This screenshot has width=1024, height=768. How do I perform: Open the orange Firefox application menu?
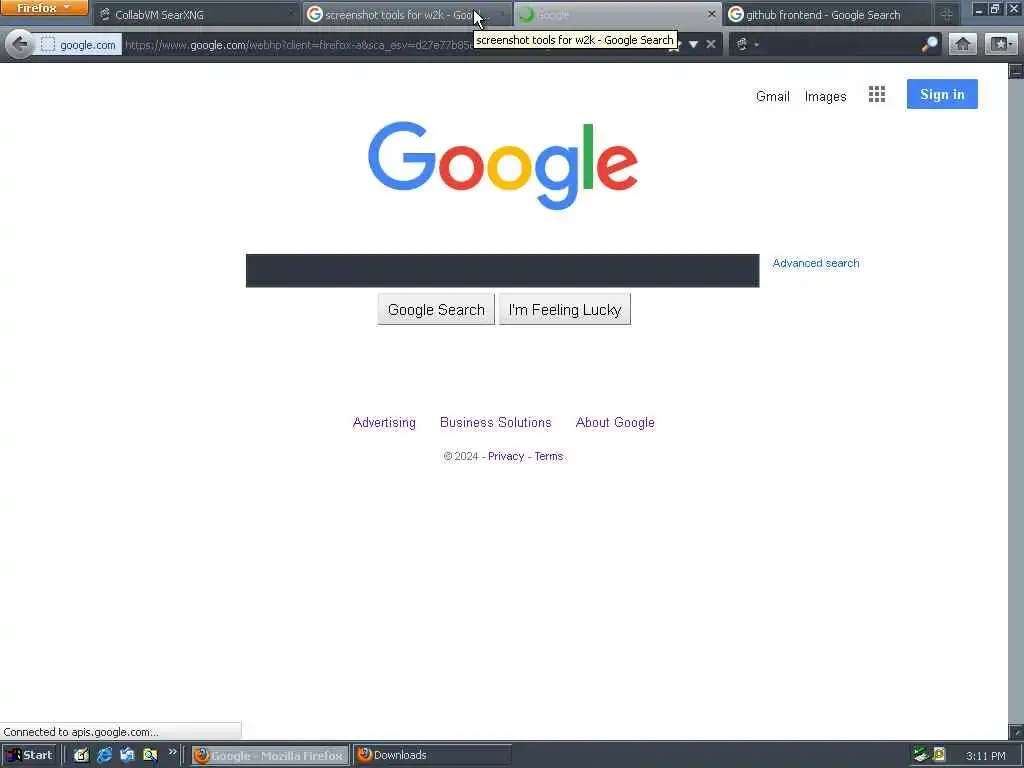44,8
